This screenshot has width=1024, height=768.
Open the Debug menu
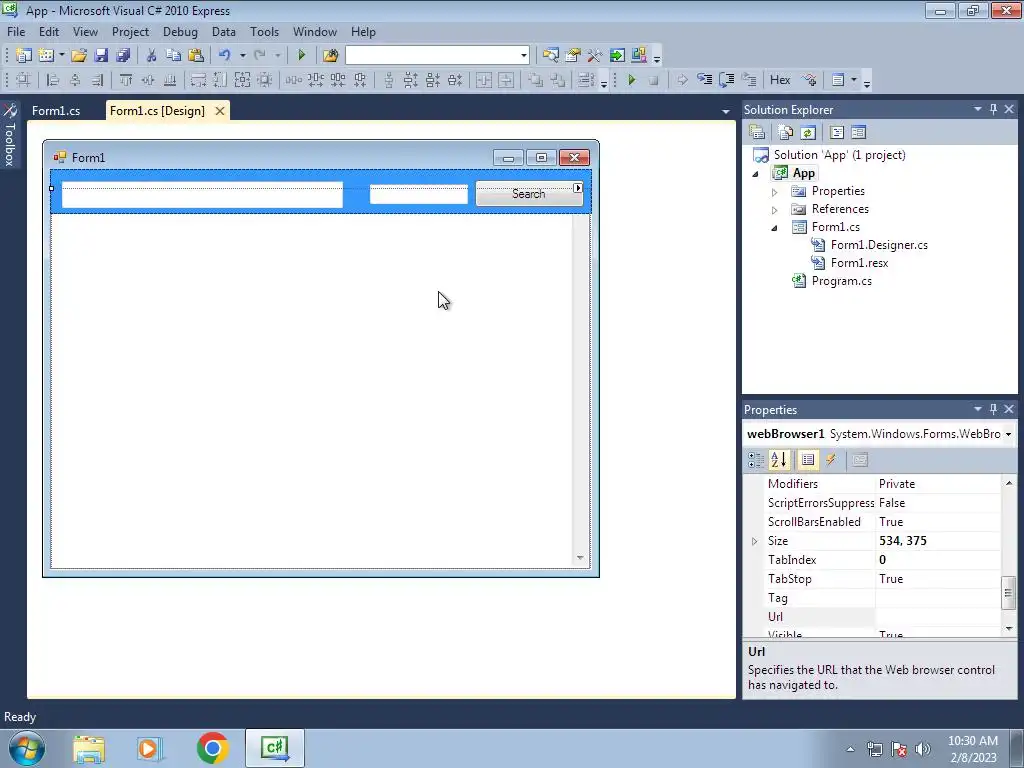(x=180, y=31)
